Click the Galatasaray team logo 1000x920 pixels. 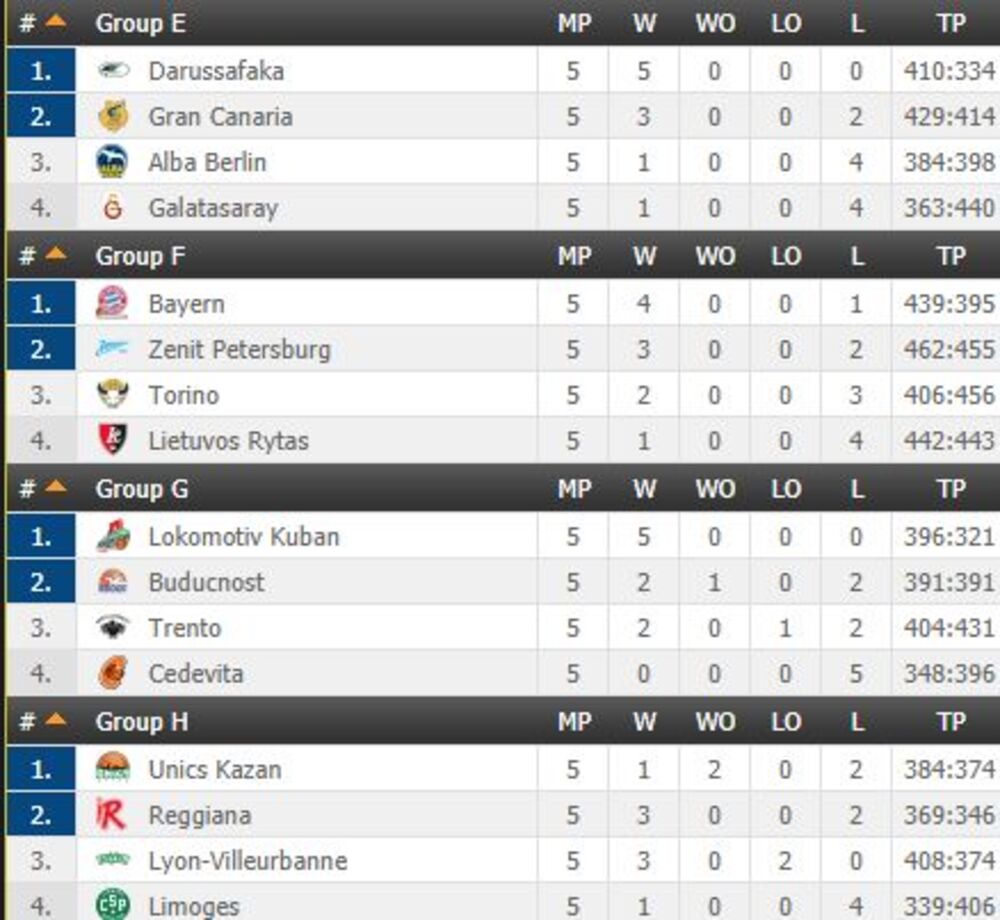click(x=112, y=208)
